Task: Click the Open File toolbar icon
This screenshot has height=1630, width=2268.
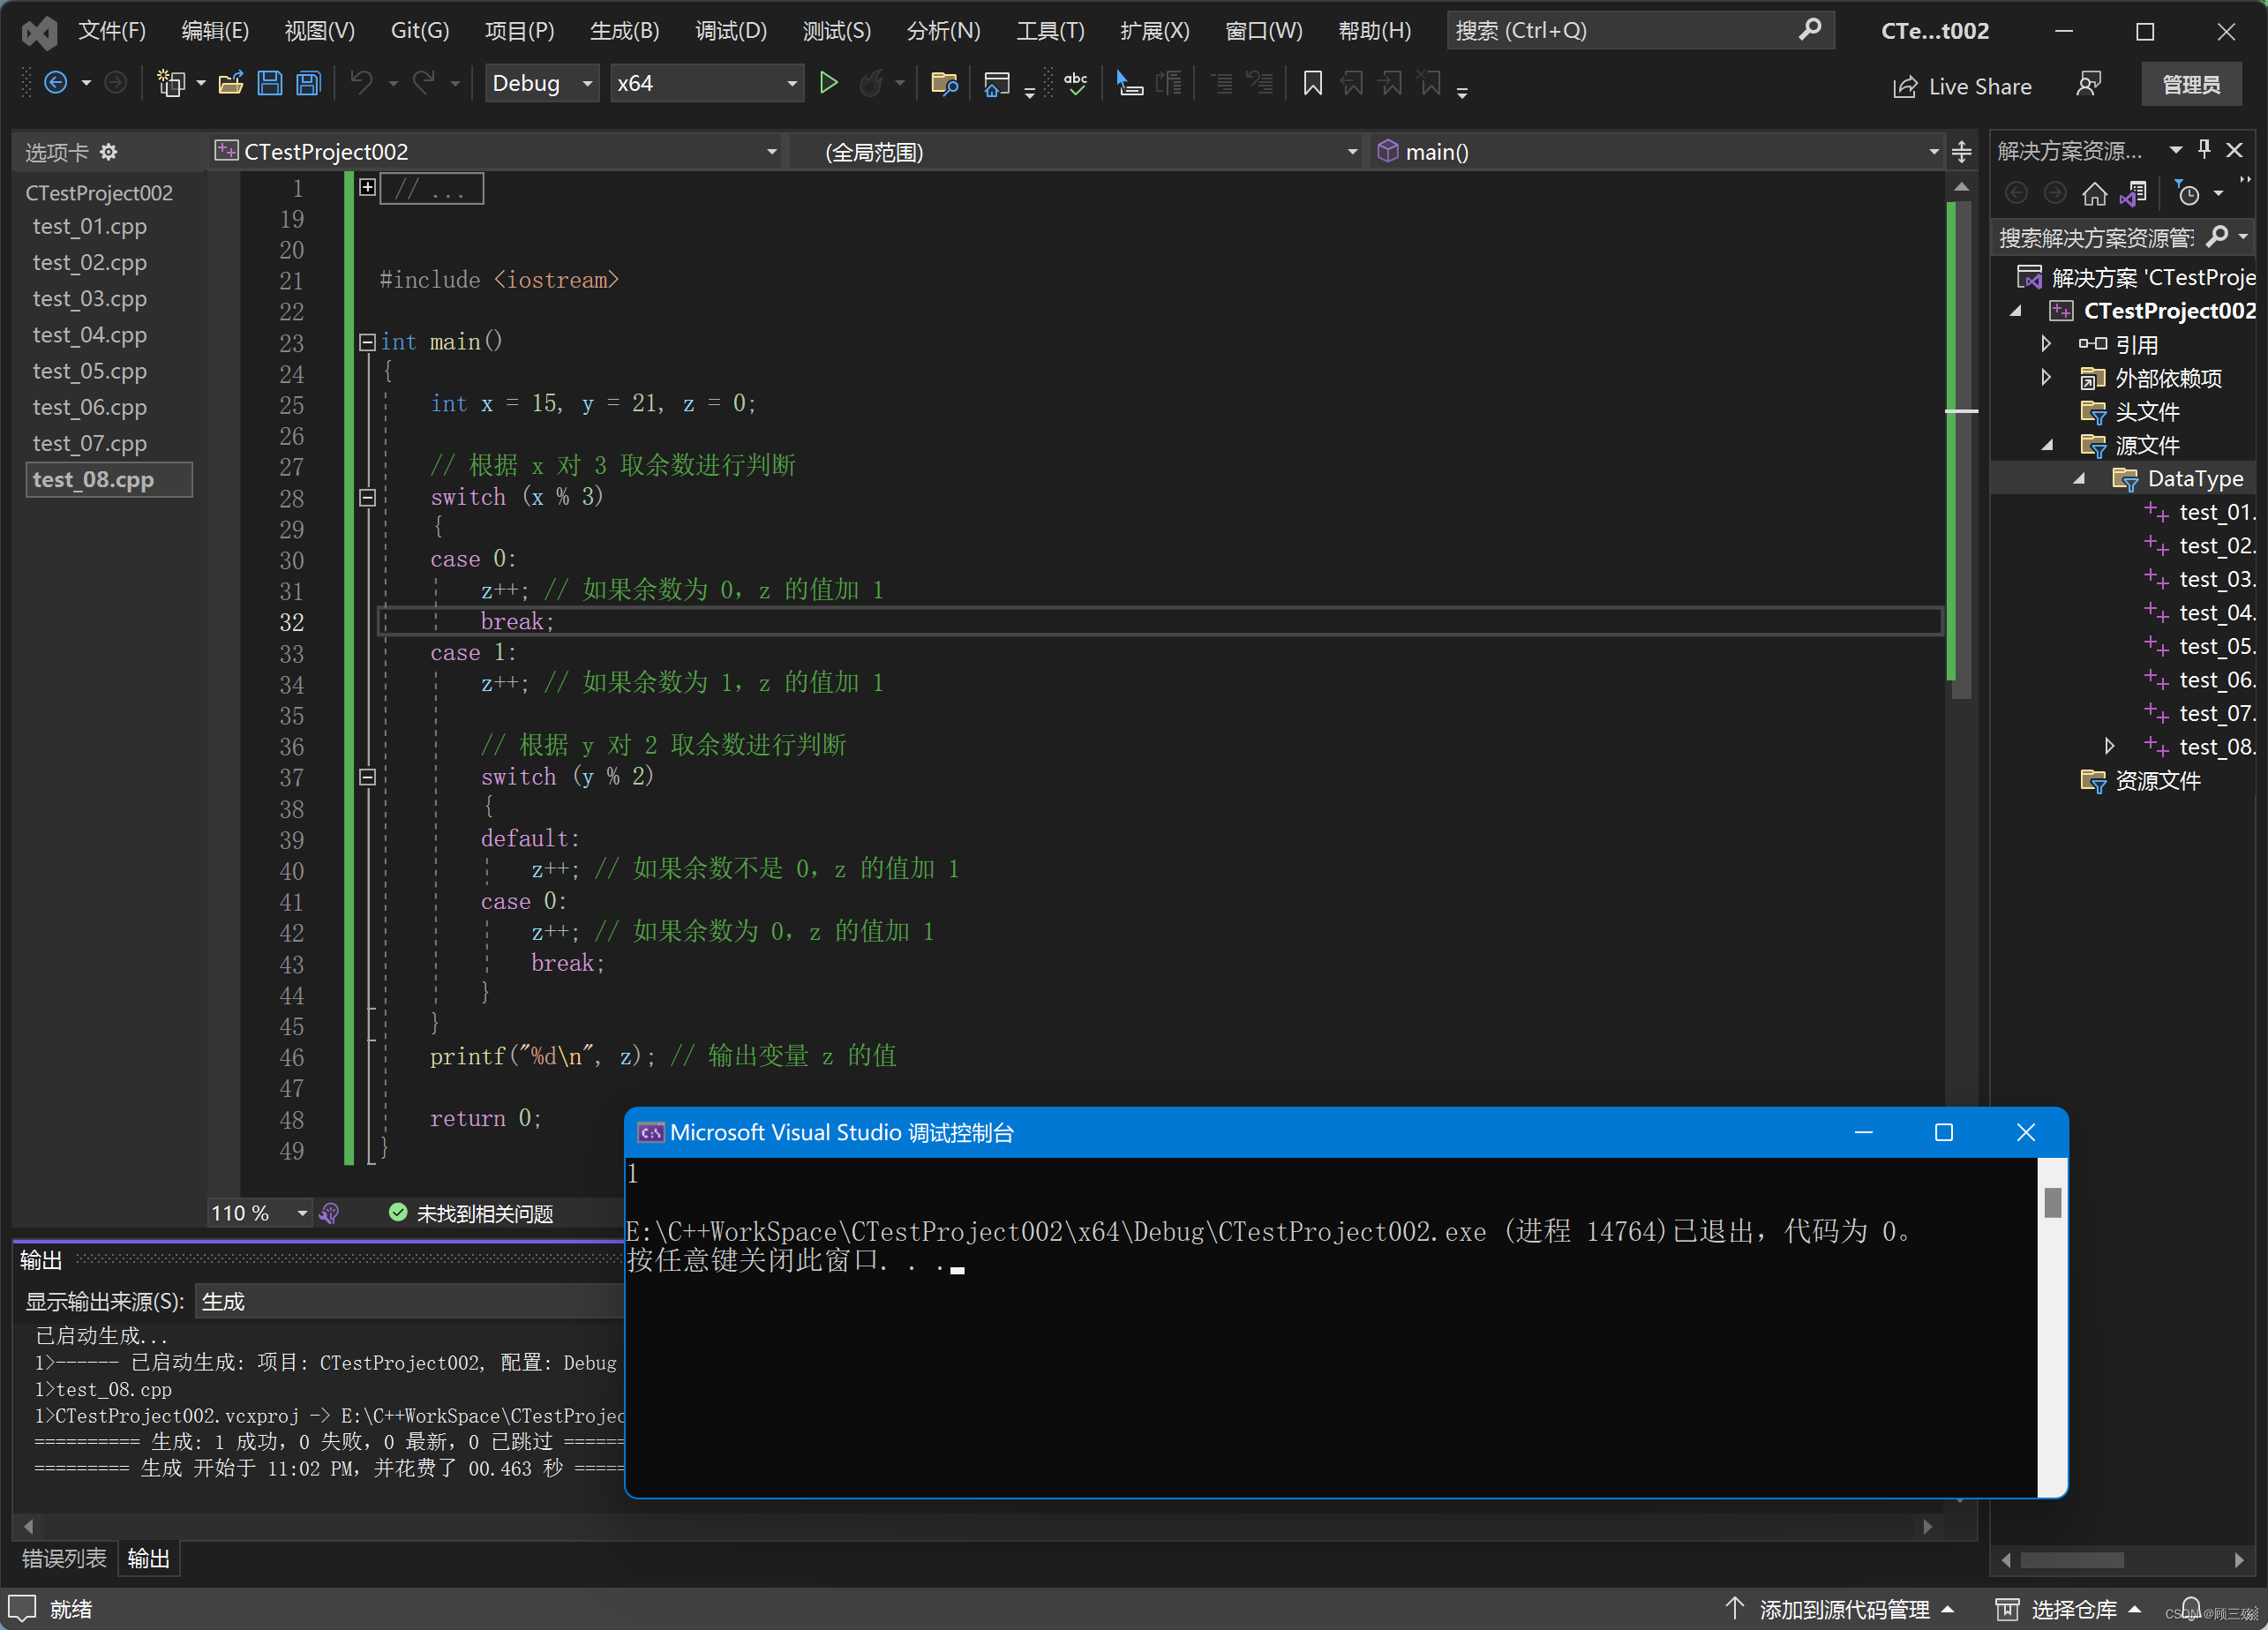Action: click(231, 83)
